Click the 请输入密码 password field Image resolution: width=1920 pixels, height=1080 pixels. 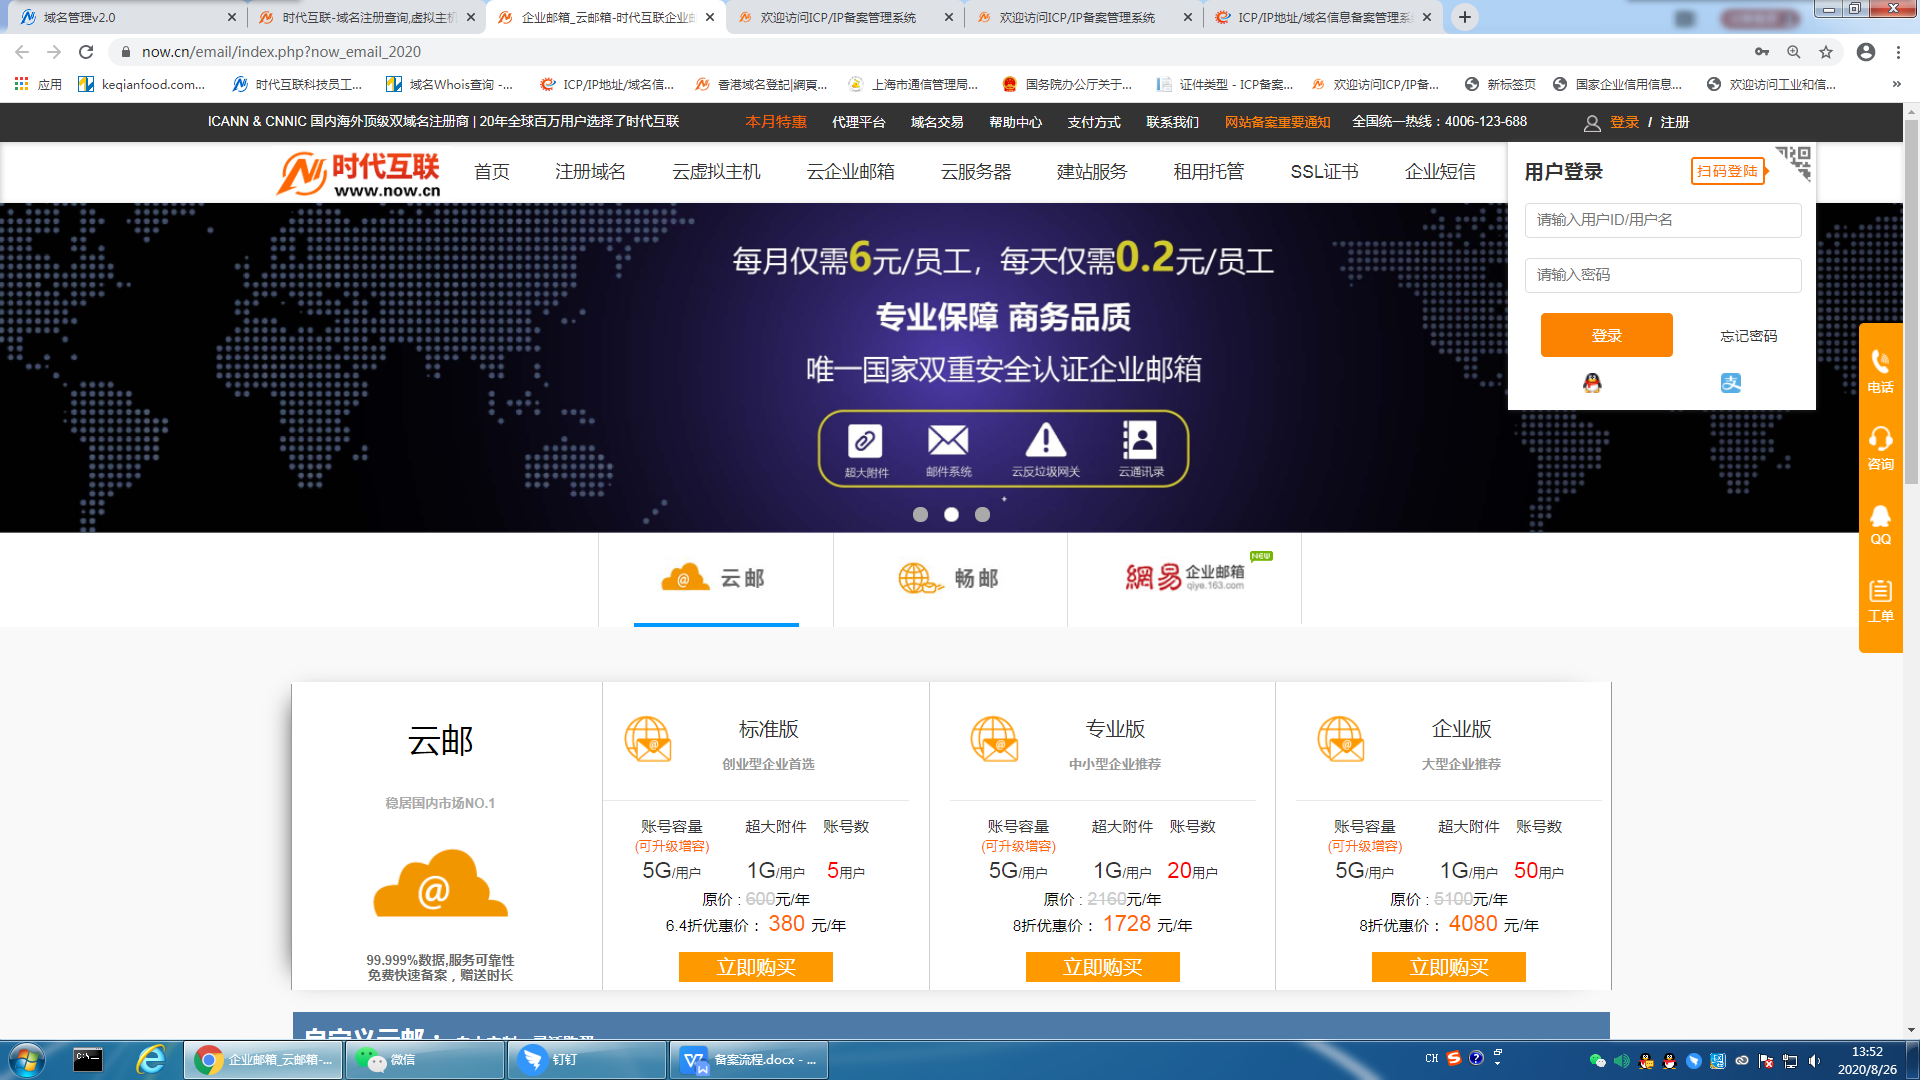coord(1663,275)
